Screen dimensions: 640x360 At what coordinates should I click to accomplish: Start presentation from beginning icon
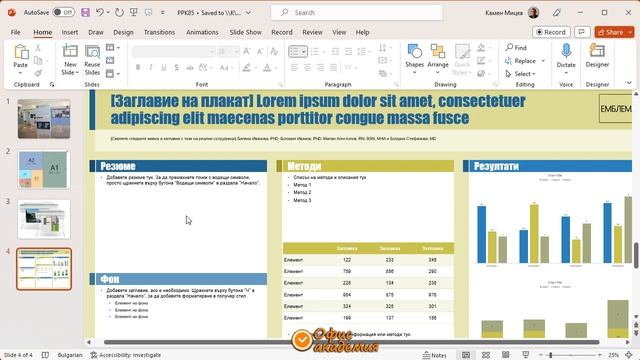(133, 13)
